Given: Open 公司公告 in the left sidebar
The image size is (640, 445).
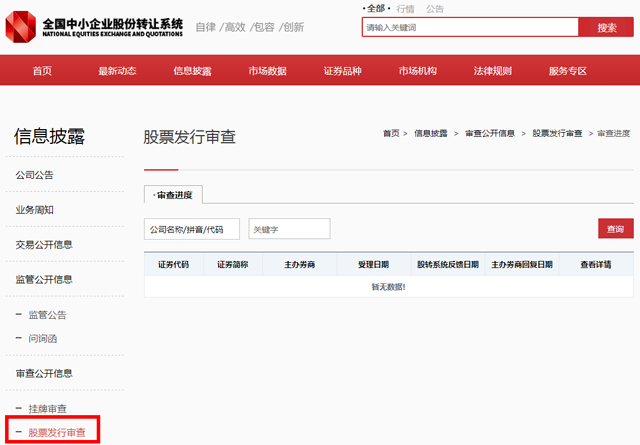Looking at the screenshot, I should click(35, 175).
